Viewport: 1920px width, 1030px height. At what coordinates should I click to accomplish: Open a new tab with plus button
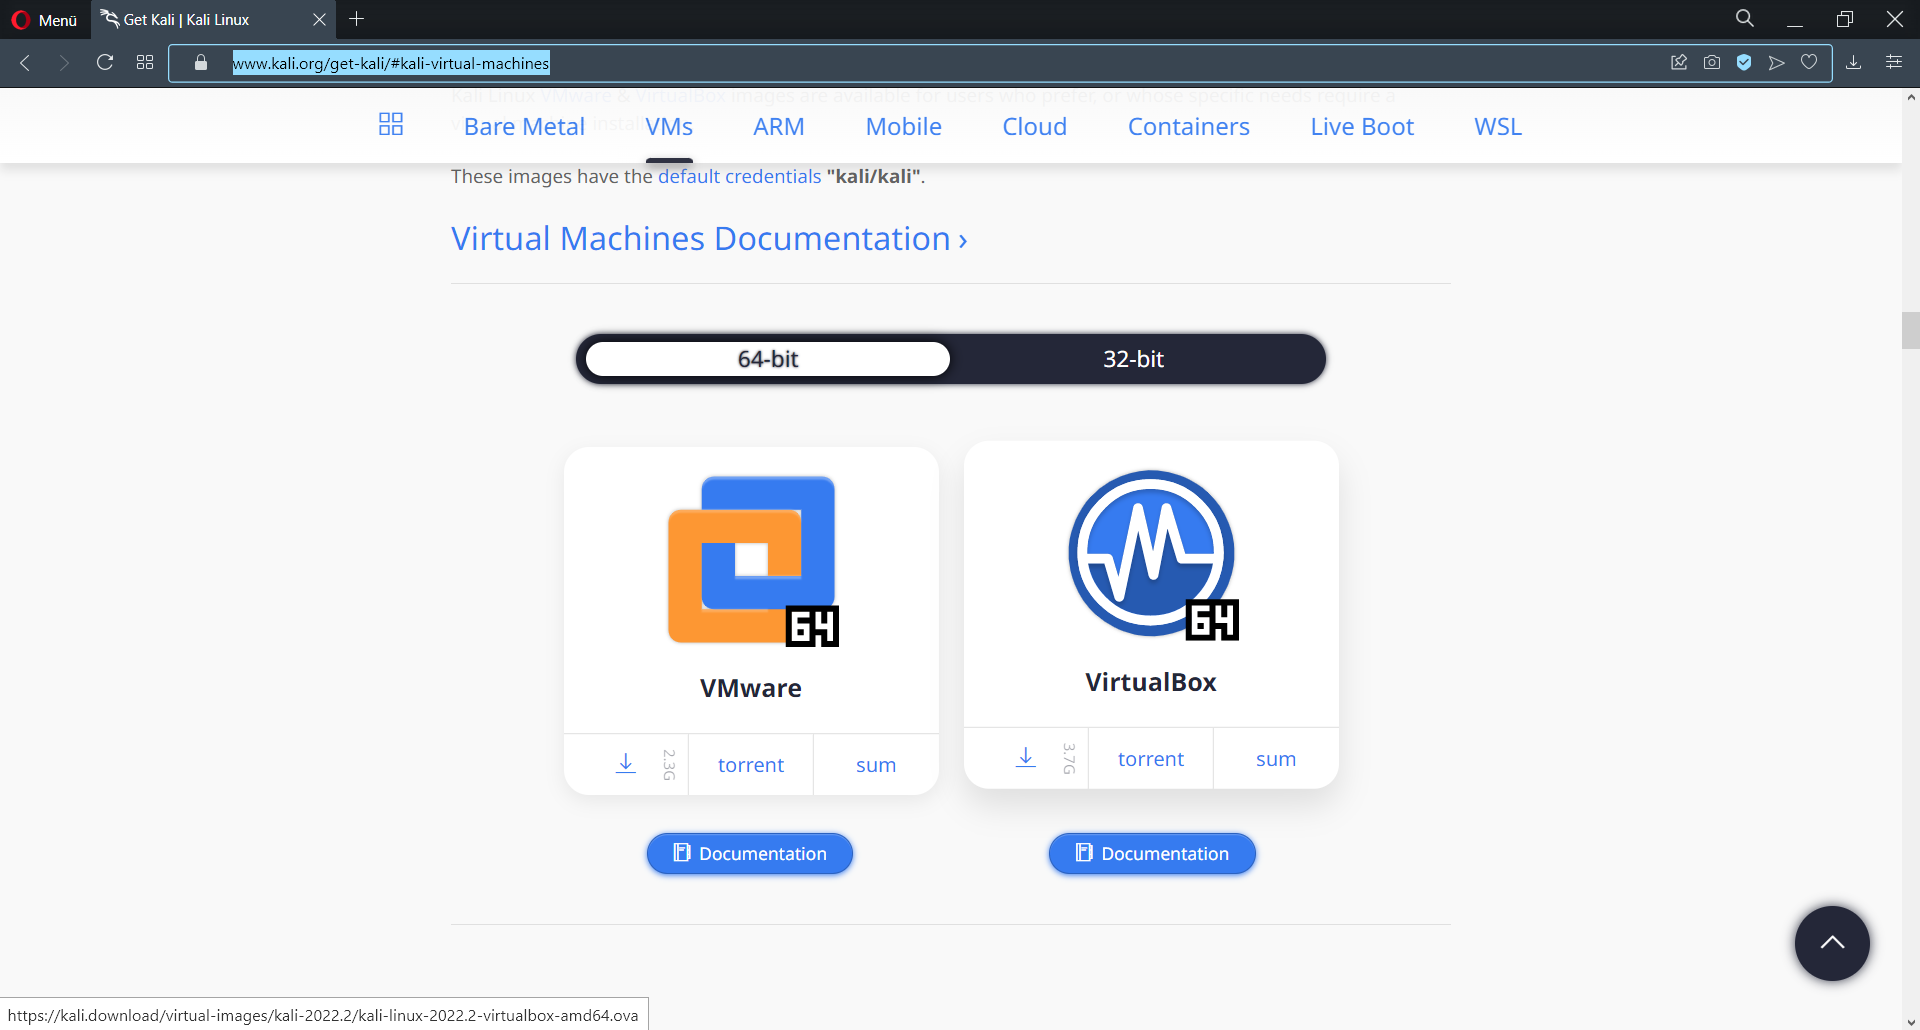(x=357, y=19)
